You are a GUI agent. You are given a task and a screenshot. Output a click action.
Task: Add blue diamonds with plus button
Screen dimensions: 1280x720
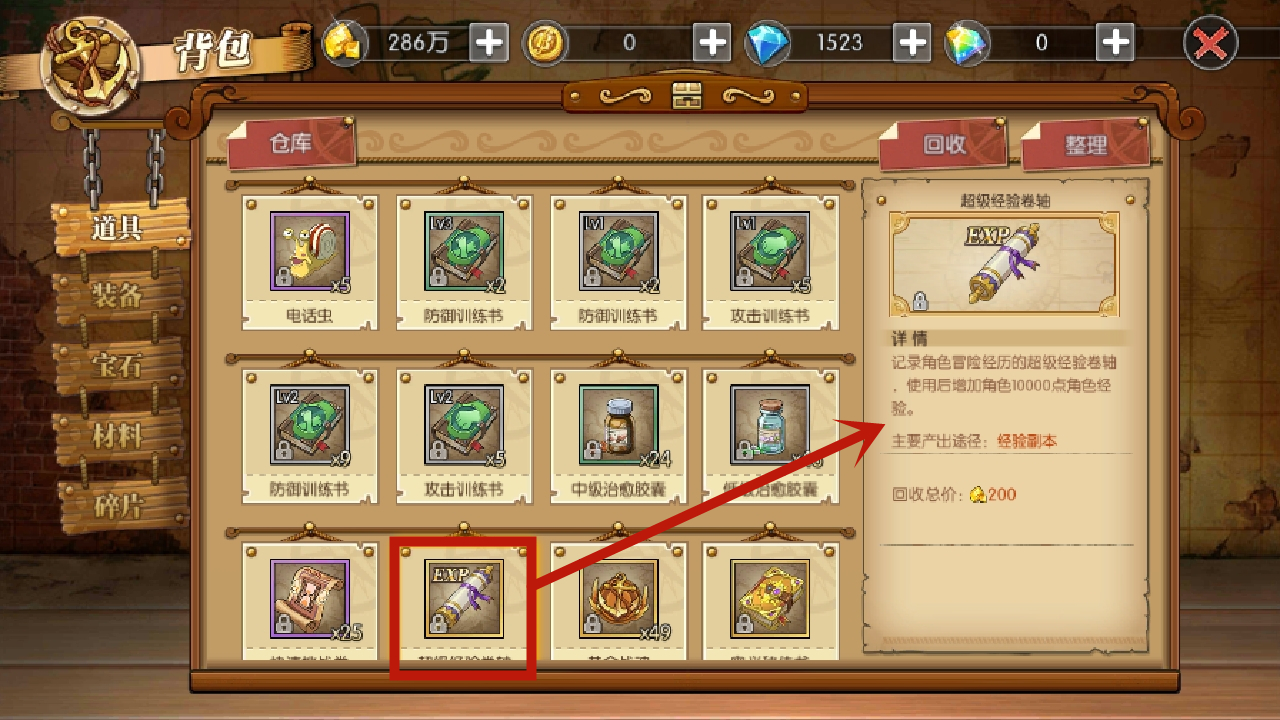(912, 42)
